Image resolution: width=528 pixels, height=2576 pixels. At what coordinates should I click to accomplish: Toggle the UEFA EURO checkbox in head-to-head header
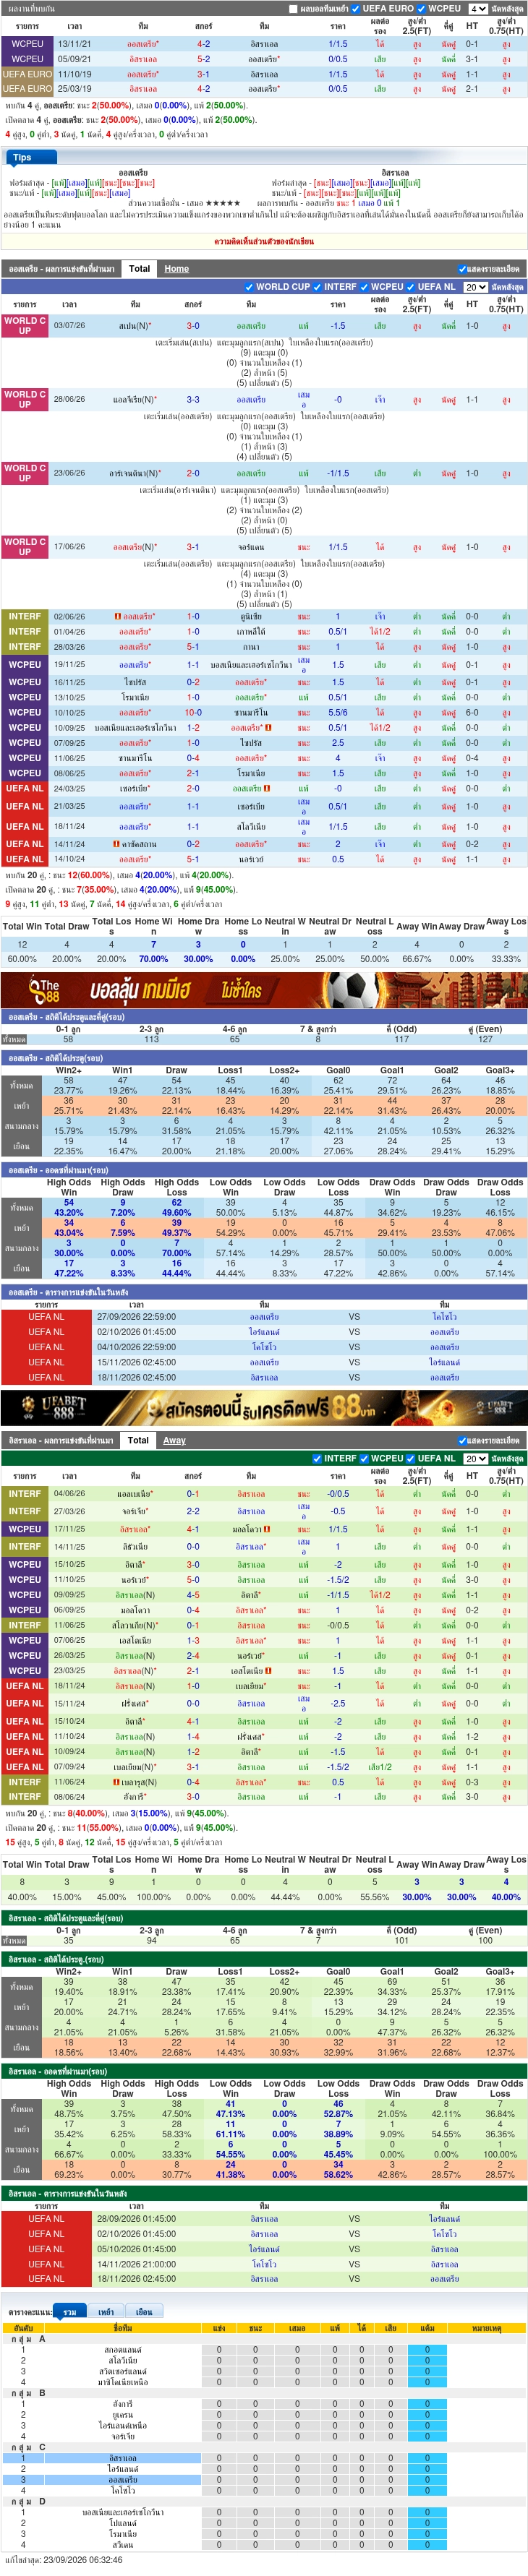coord(356,8)
